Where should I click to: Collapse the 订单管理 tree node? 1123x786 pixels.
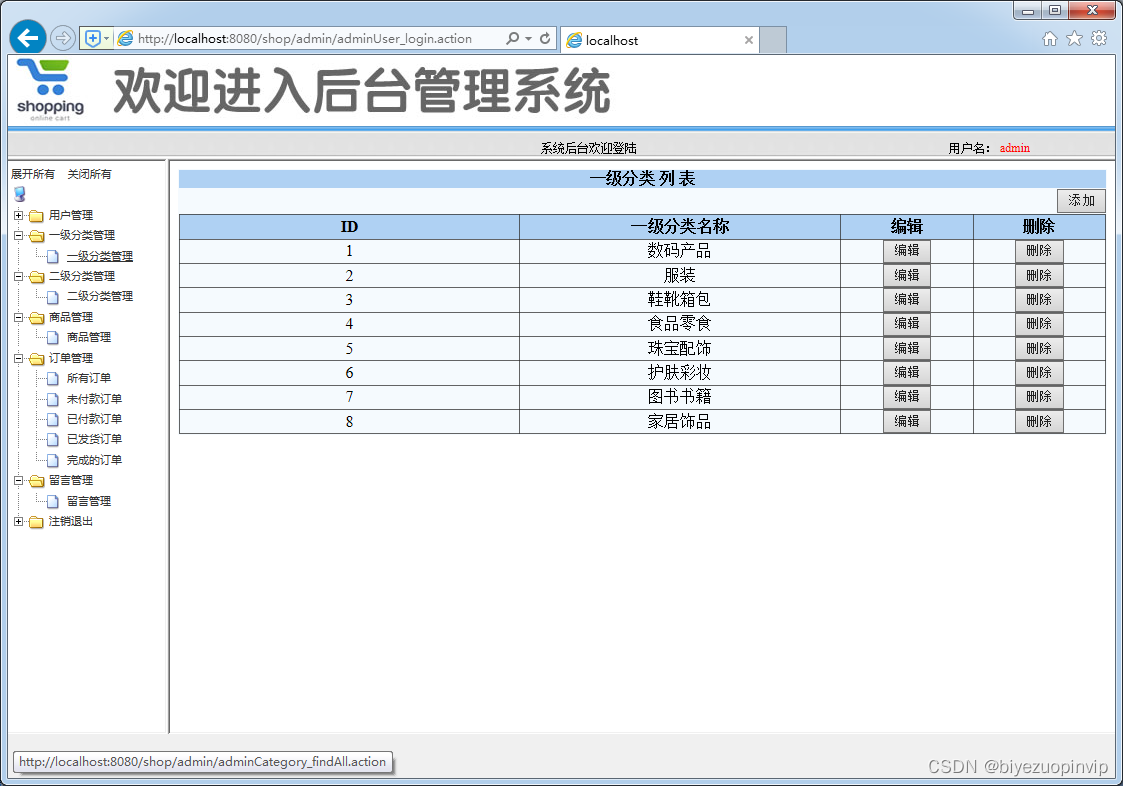(x=19, y=358)
